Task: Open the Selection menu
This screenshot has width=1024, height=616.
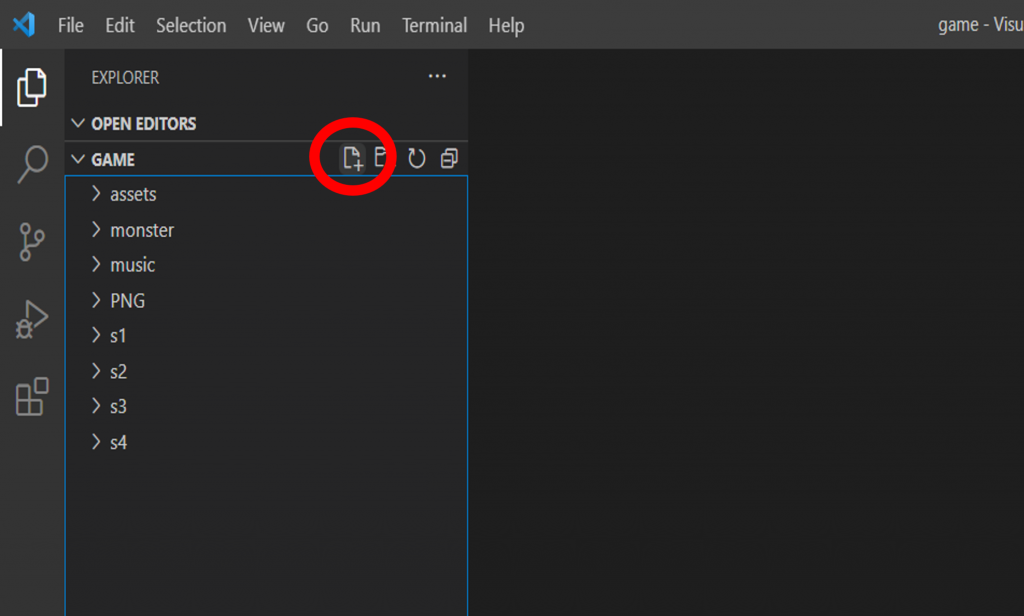Action: click(x=191, y=25)
